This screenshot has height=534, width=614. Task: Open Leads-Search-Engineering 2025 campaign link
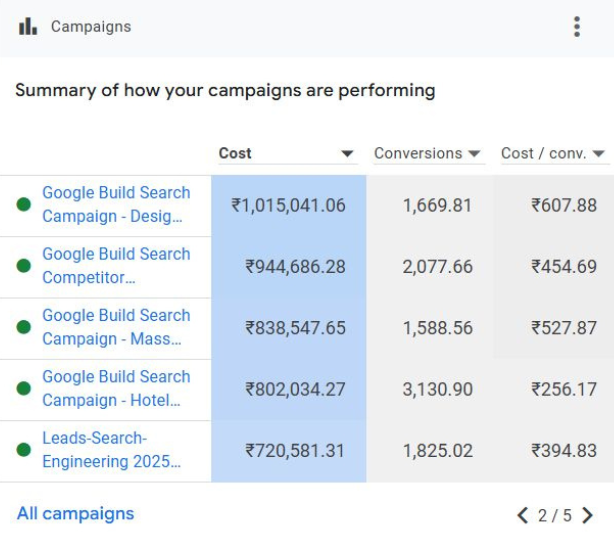tap(111, 450)
